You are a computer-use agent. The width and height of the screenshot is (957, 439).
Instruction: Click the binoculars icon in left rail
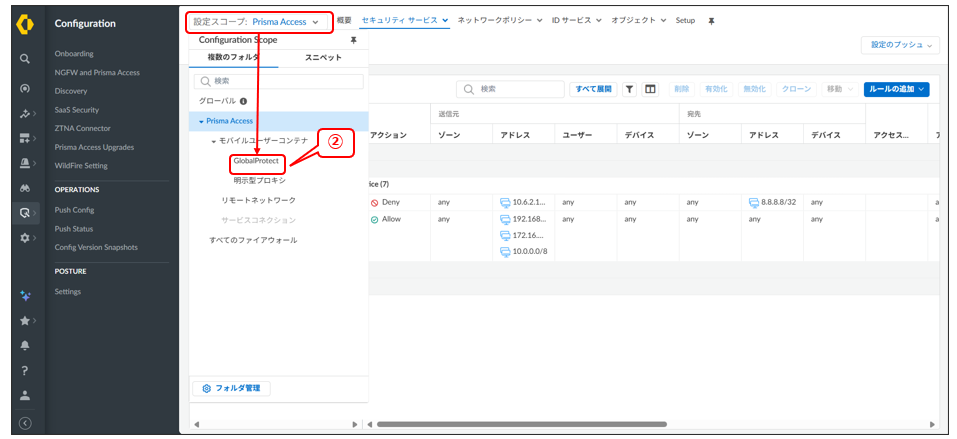25,188
